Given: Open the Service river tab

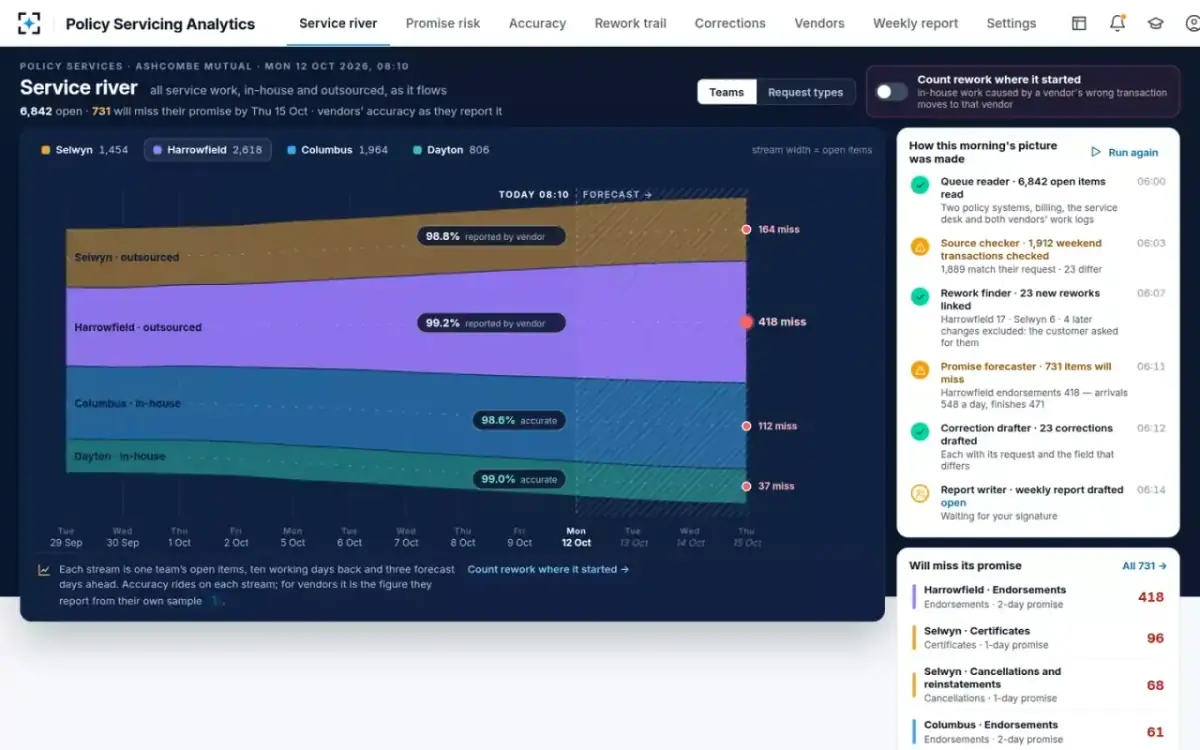Looking at the screenshot, I should [338, 23].
